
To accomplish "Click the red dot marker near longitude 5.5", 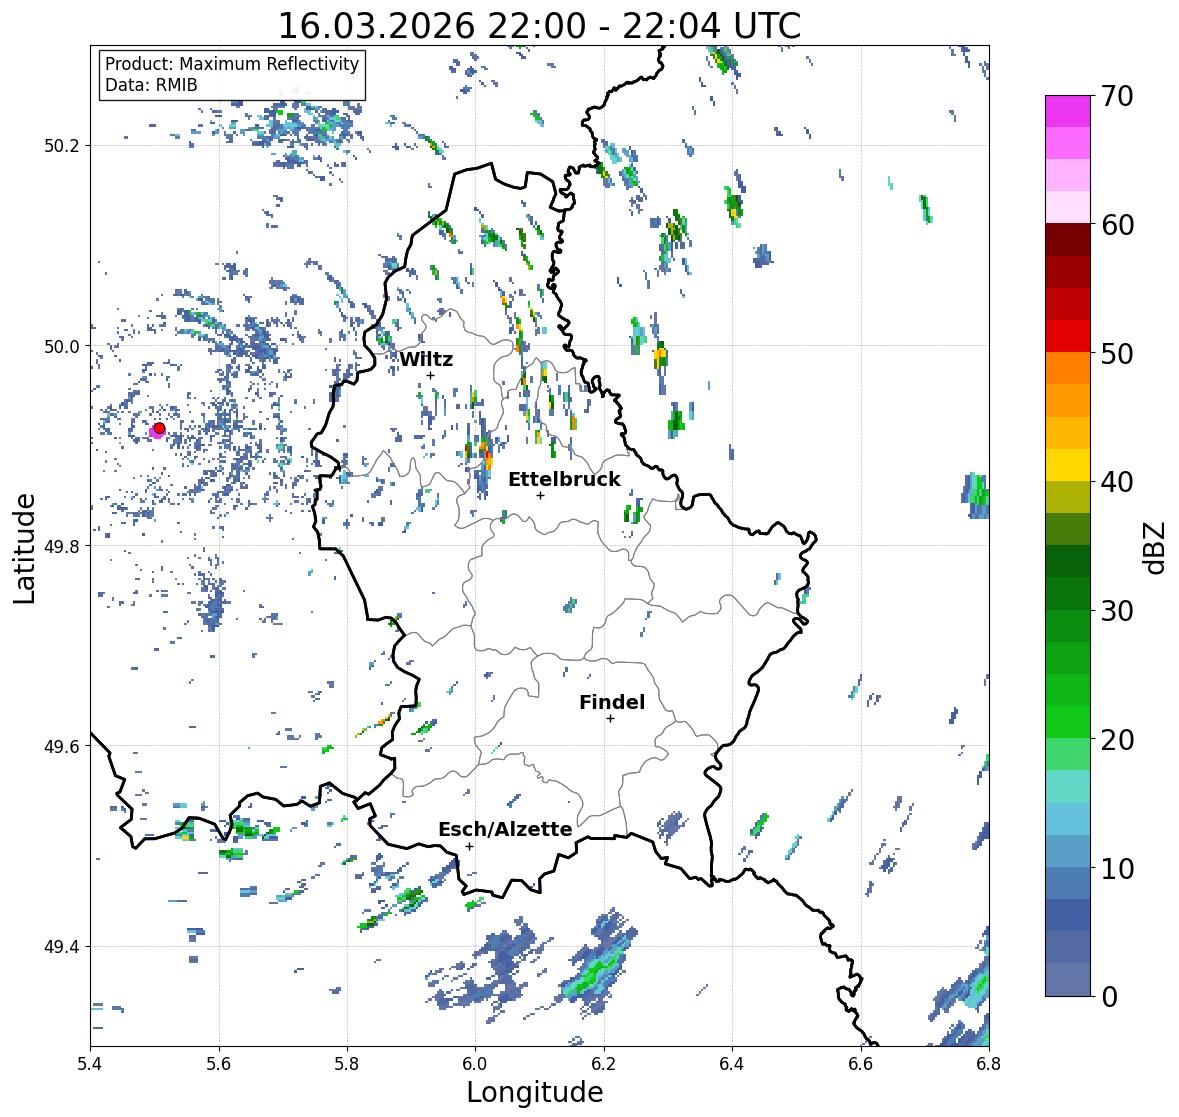I will [159, 428].
